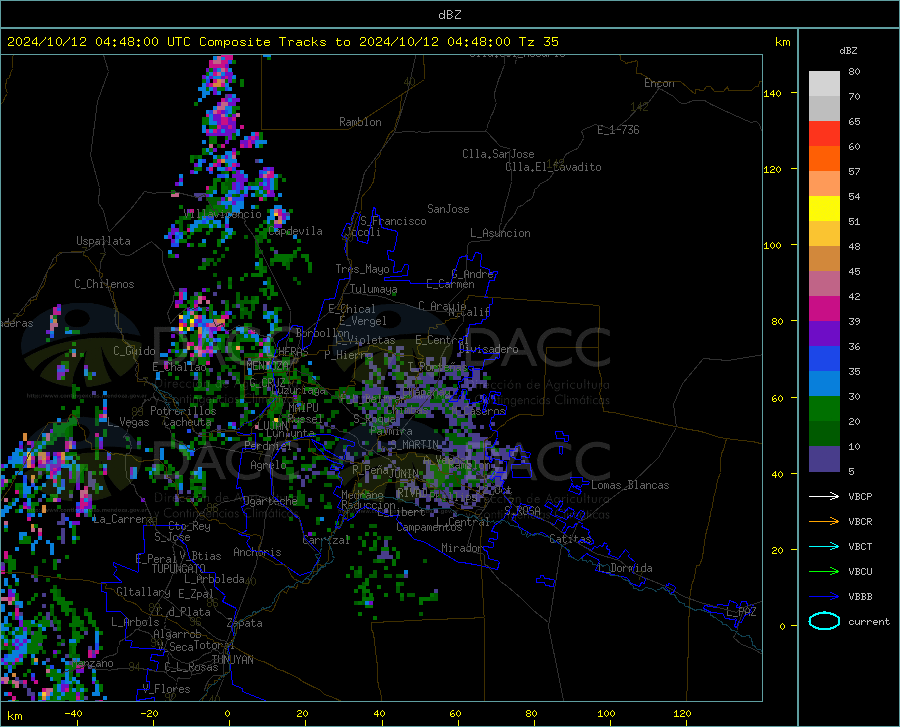Image resolution: width=900 pixels, height=727 pixels.
Task: Click the 'TUNUYAN' map label
Action: [x=232, y=660]
